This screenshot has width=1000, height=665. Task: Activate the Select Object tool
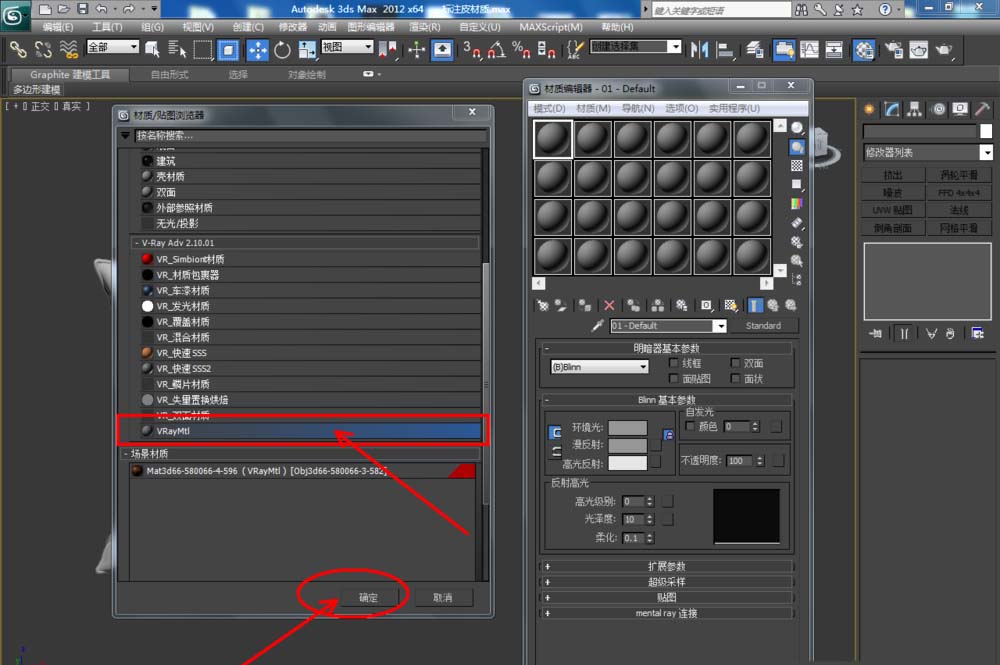point(152,50)
